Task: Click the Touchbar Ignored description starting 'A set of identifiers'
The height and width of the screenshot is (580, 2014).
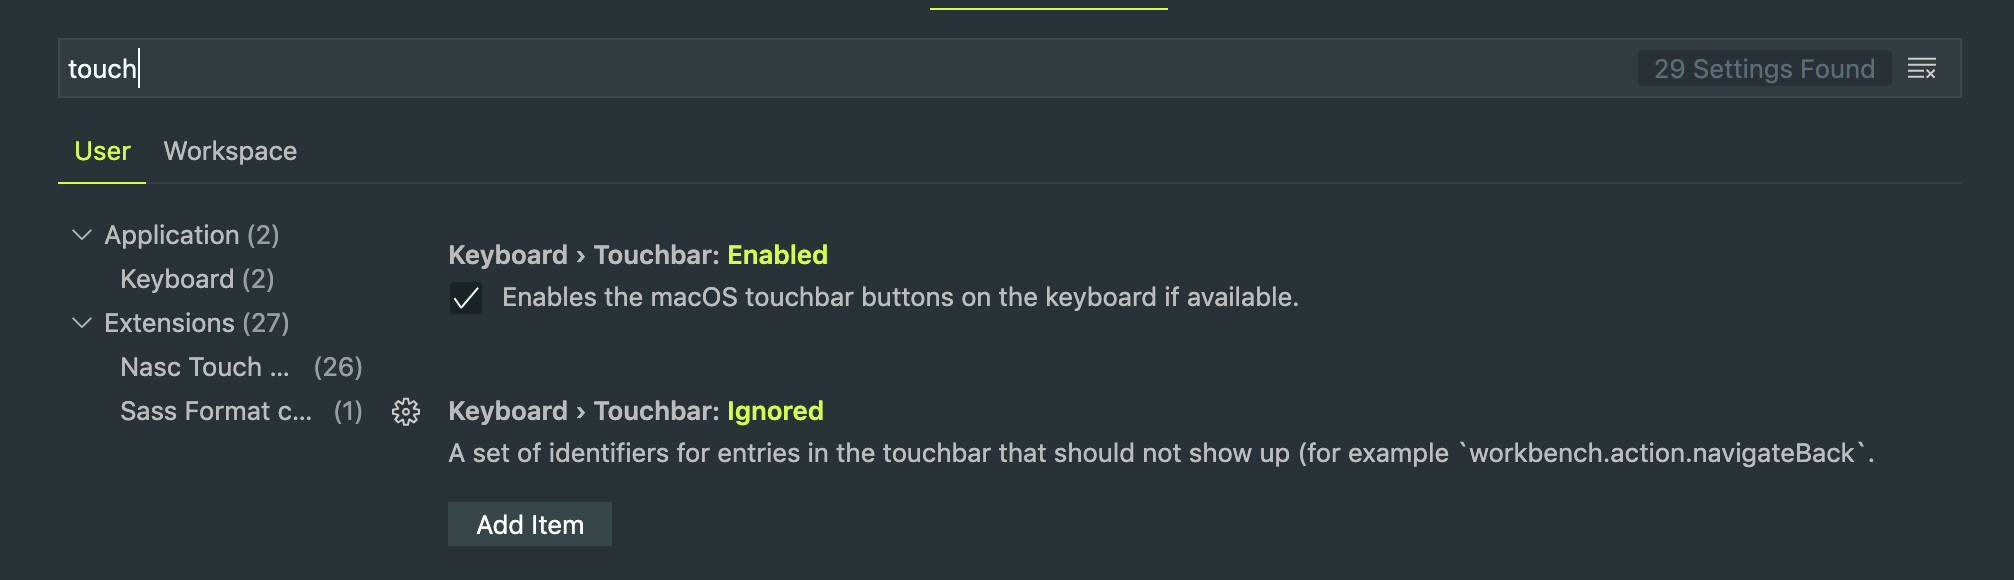Action: (1161, 453)
